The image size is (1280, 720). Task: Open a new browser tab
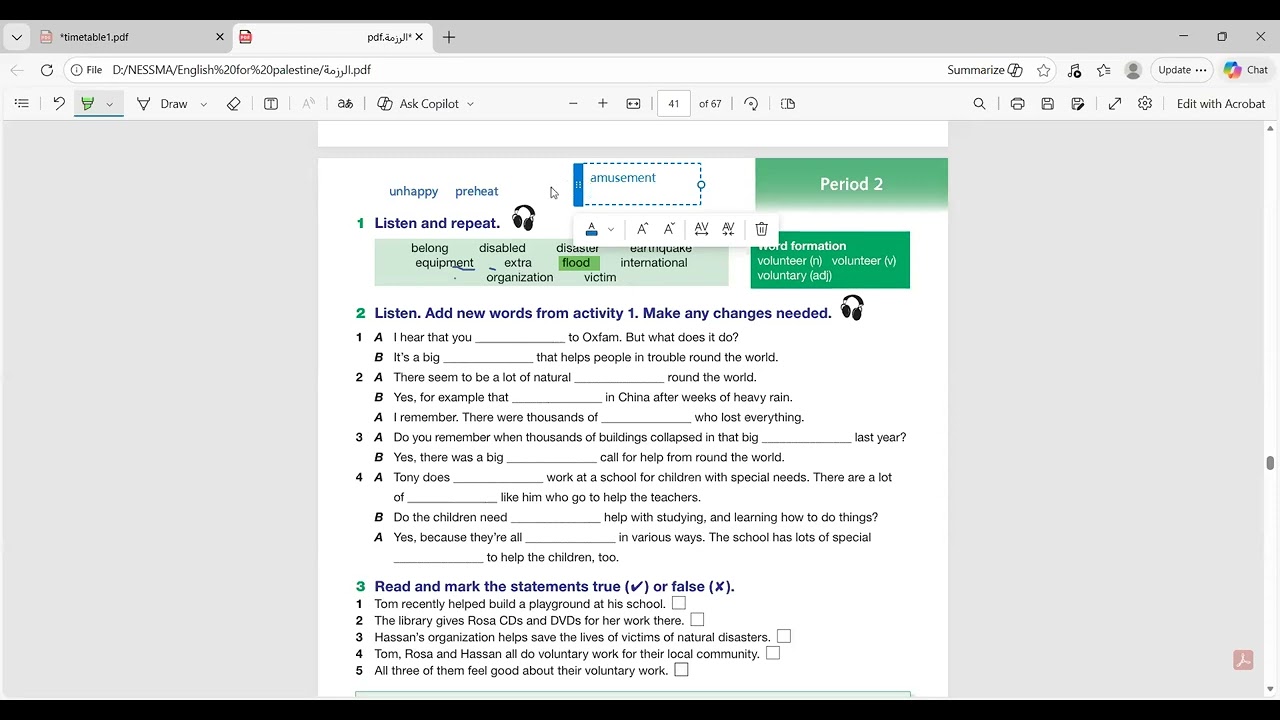click(x=449, y=37)
